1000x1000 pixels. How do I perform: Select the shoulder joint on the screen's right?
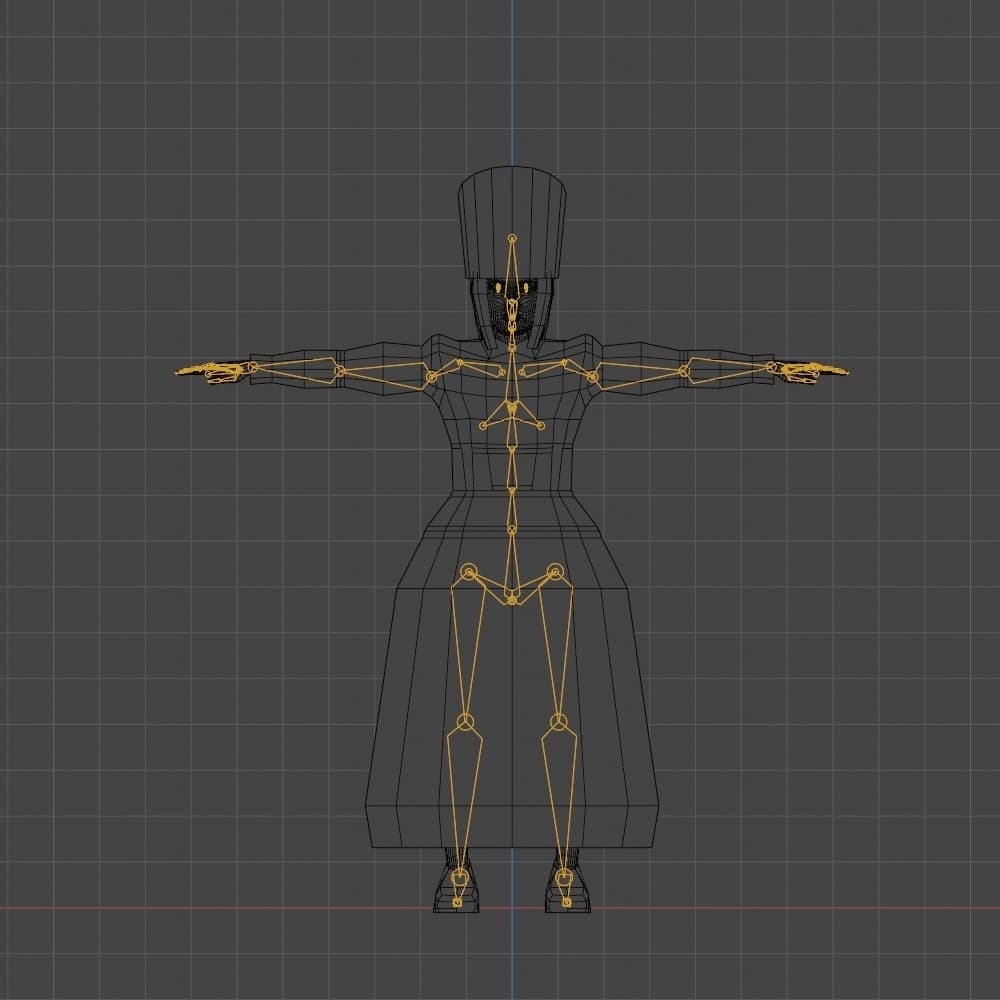[593, 377]
